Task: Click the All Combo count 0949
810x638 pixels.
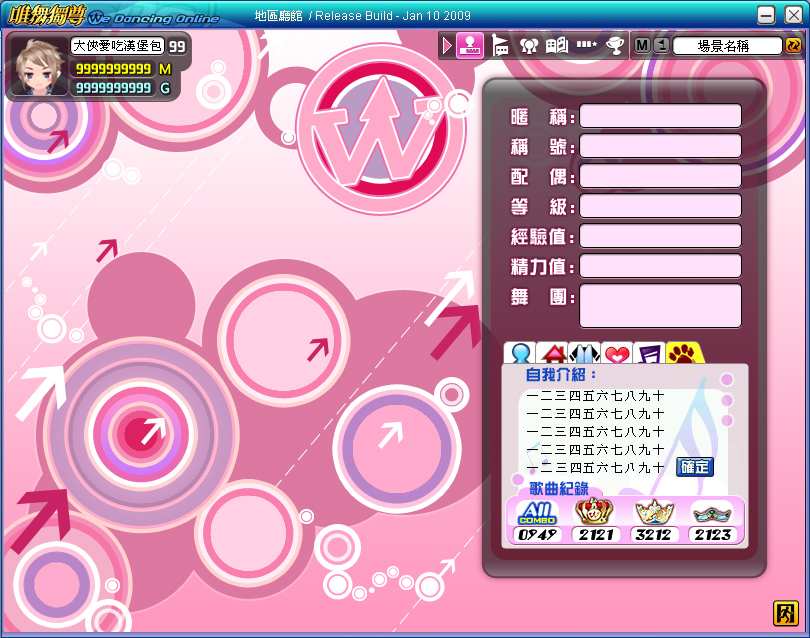Action: point(538,535)
